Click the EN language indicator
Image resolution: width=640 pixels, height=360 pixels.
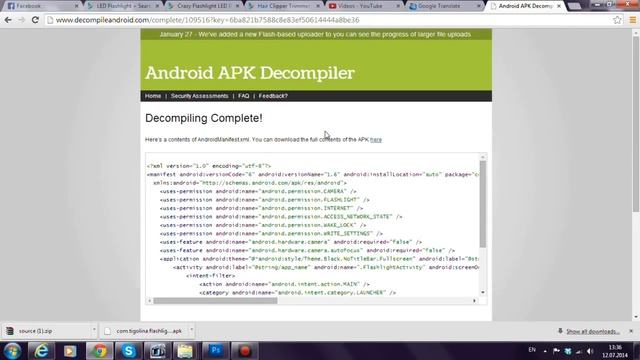[x=532, y=350]
